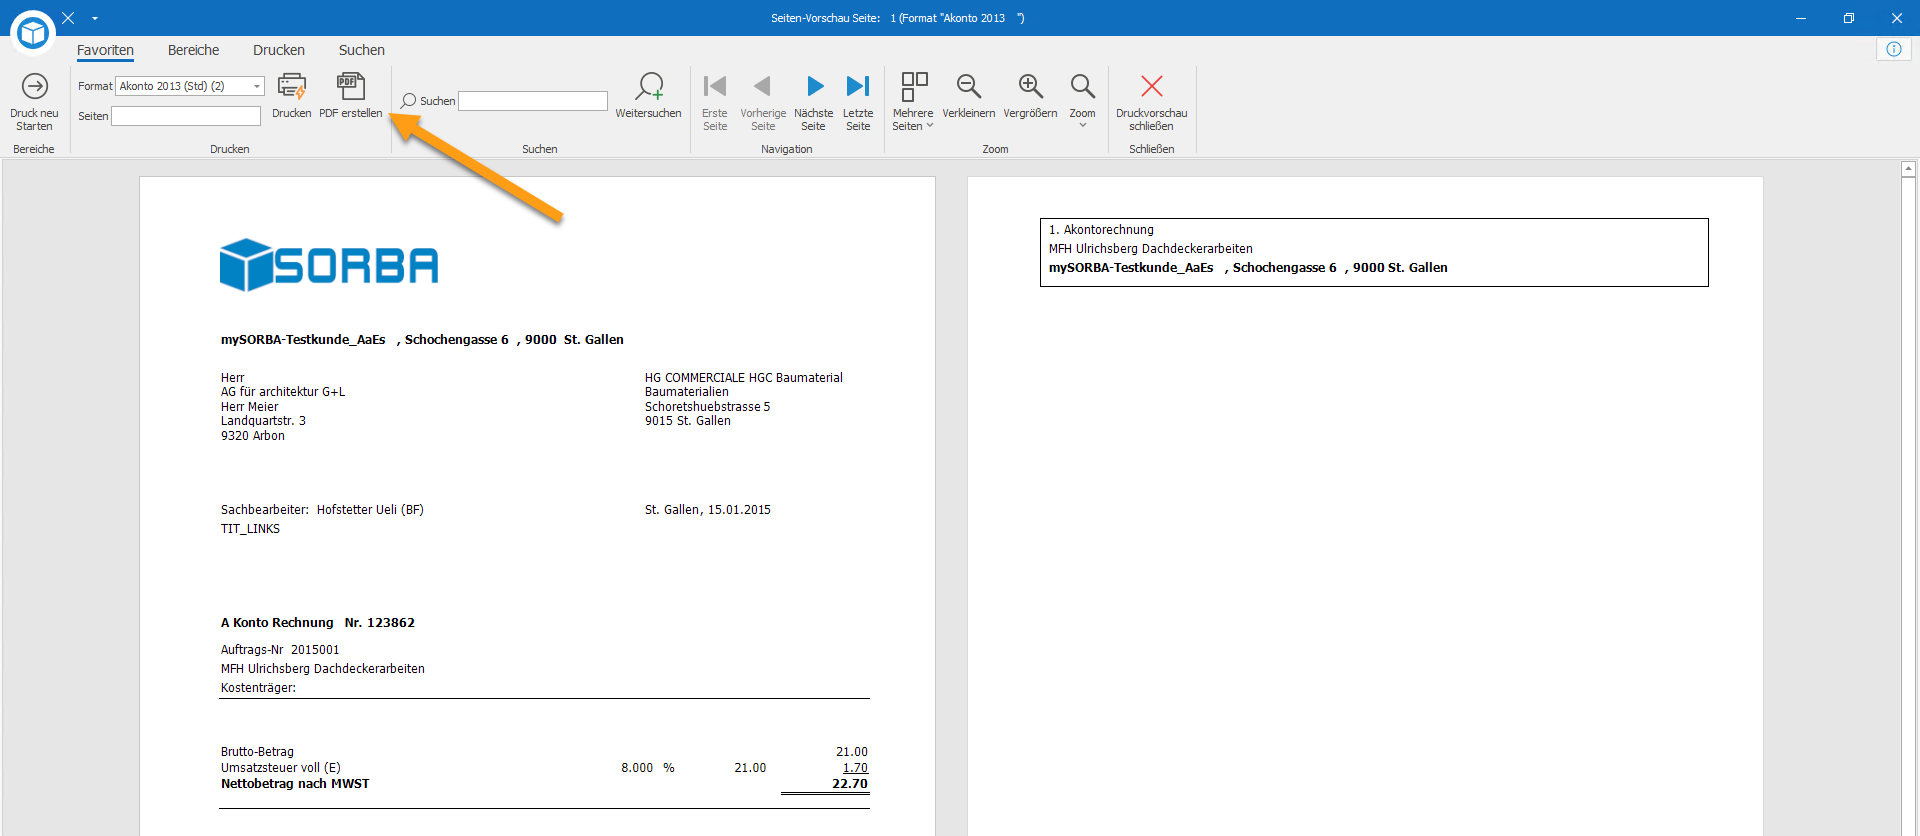Viewport: 1920px width, 836px height.
Task: Open quick access toolbar dropdown arrow
Action: click(95, 19)
